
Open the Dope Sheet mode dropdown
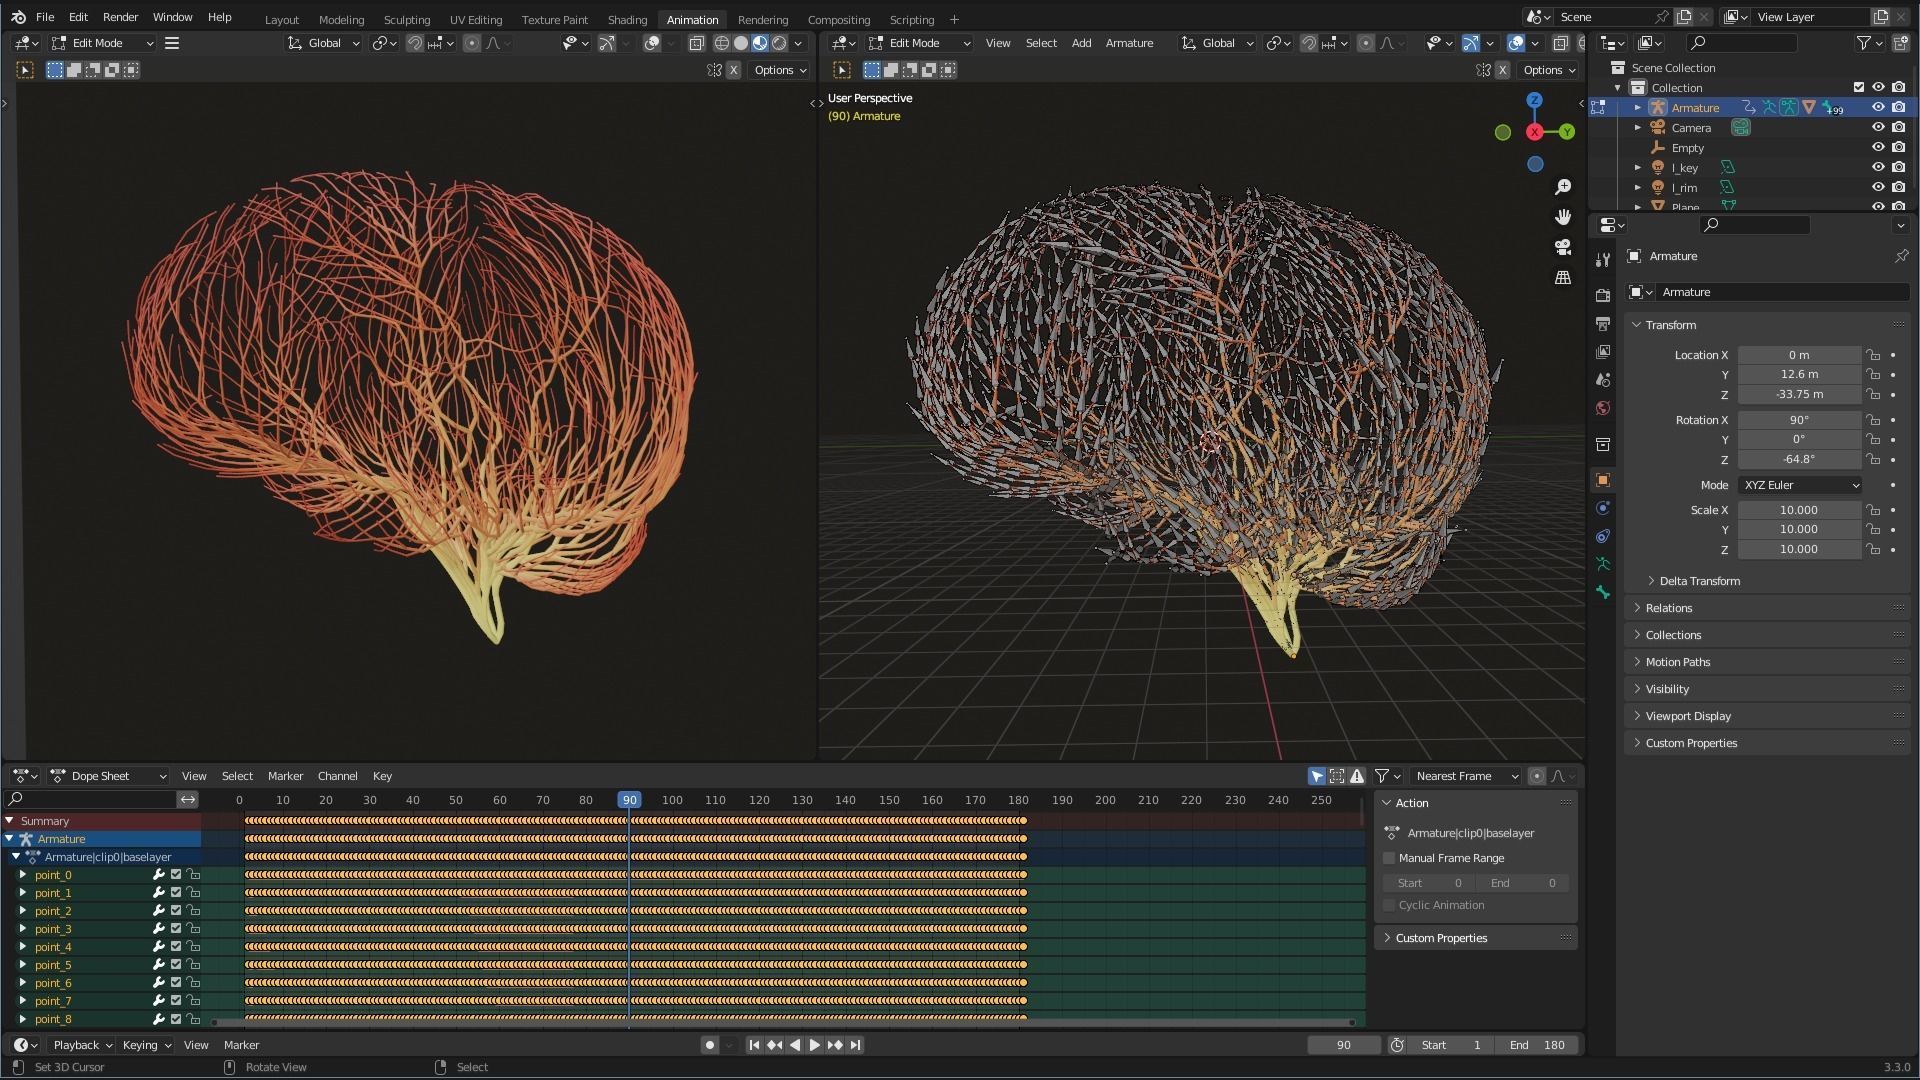click(109, 776)
